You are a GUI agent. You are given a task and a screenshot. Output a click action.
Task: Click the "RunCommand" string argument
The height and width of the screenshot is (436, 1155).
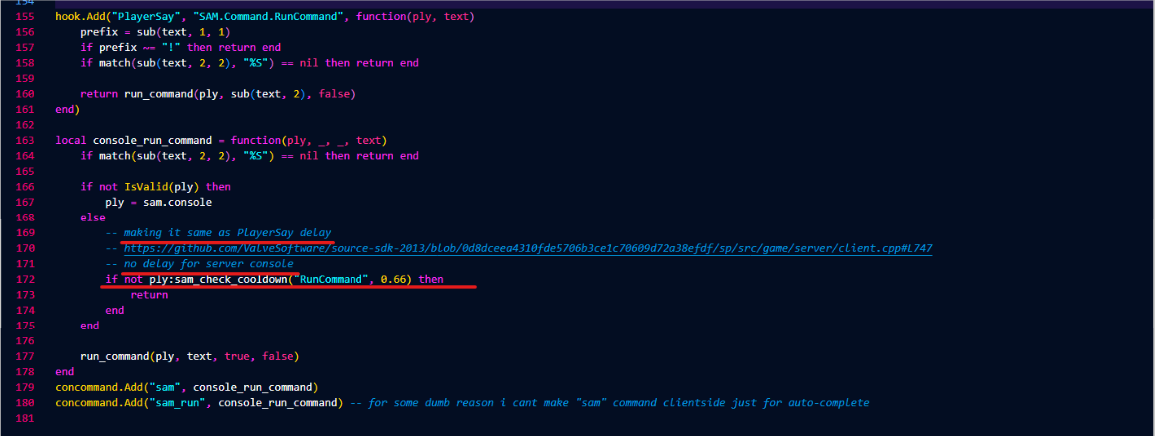pyautogui.click(x=333, y=279)
